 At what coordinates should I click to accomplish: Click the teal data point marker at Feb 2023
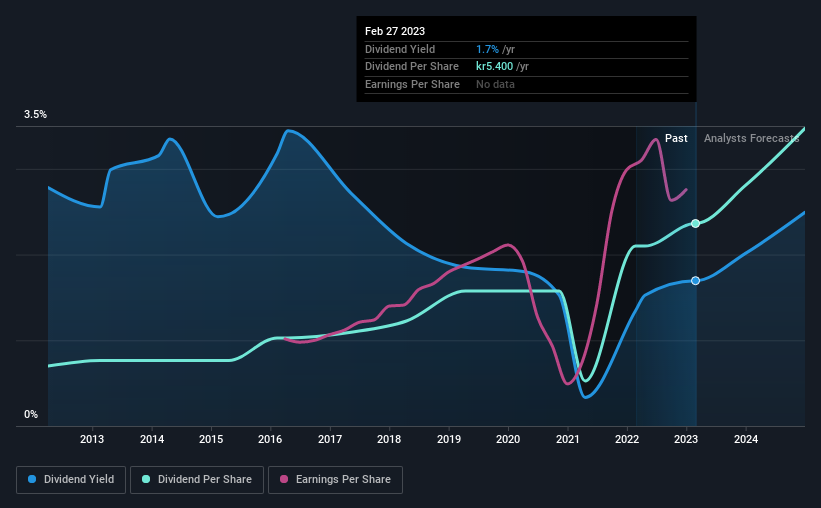point(695,224)
